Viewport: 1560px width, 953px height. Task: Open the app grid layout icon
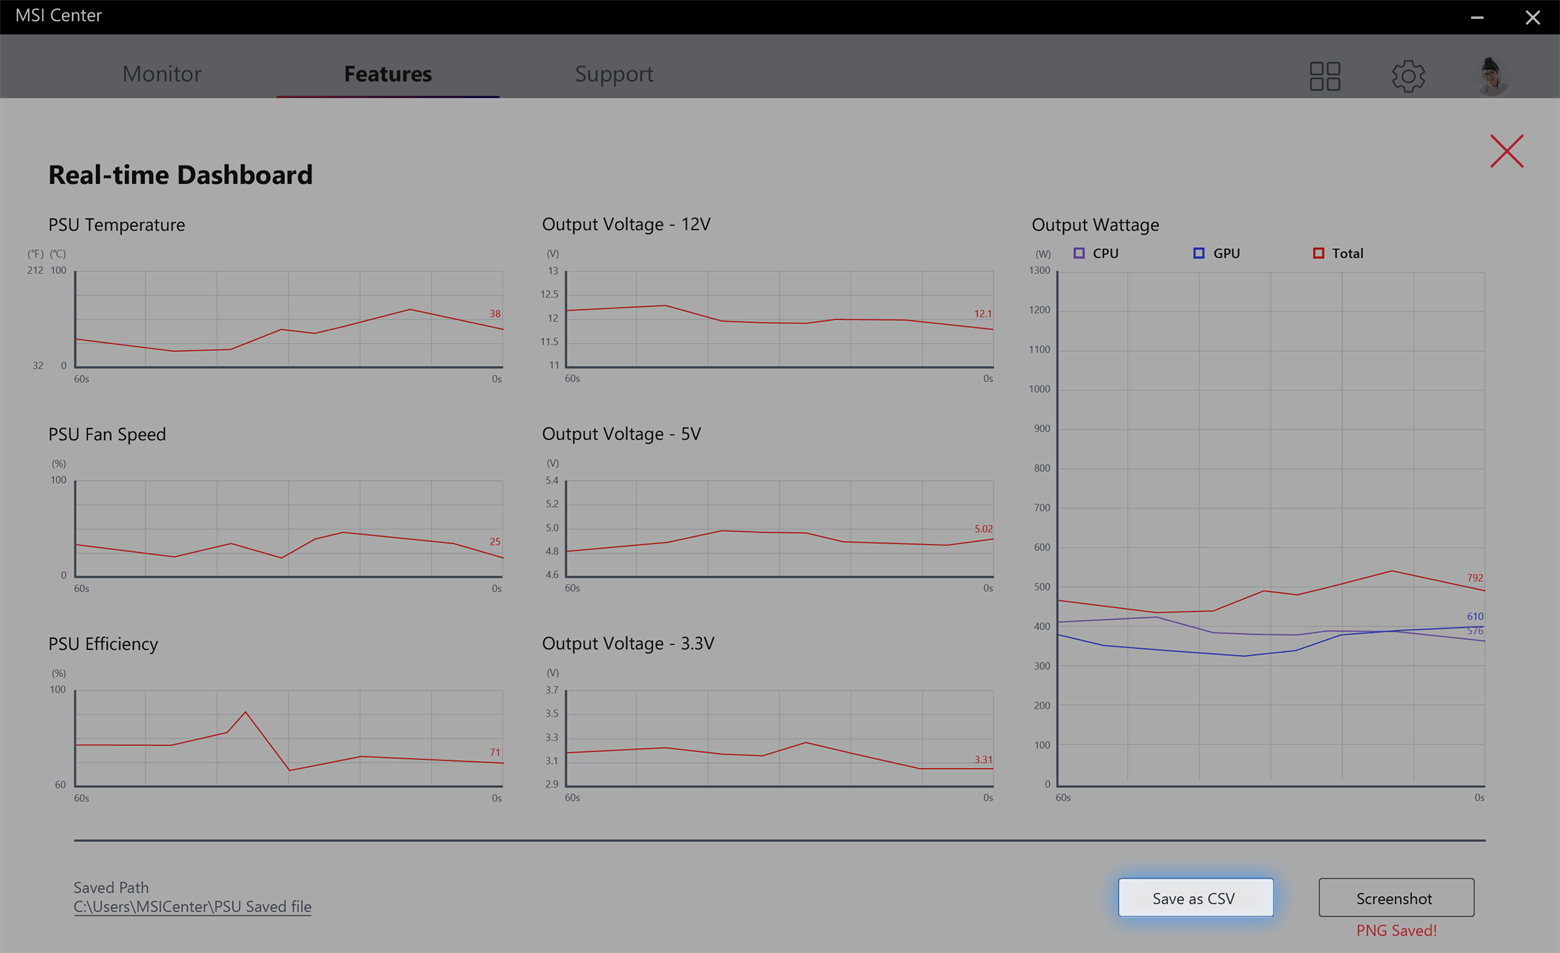point(1324,75)
